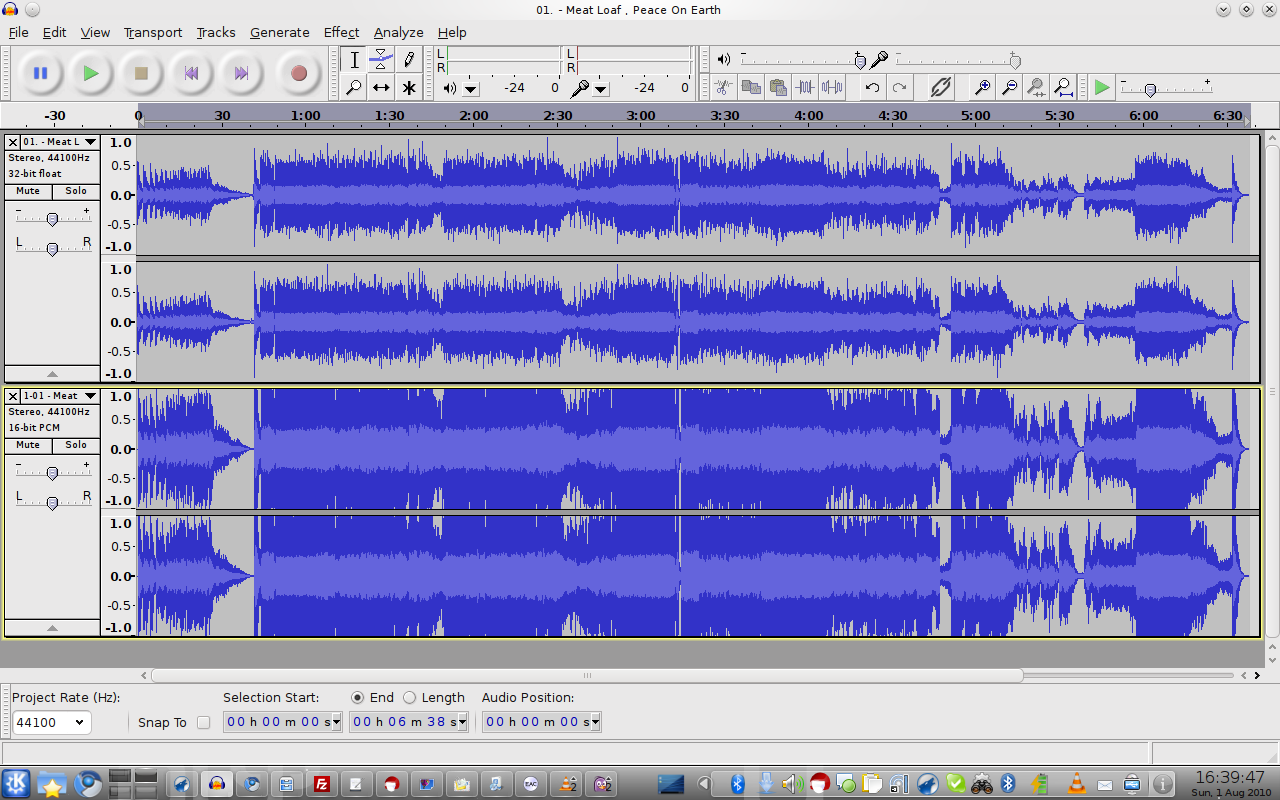Activate the Time Shift tool
The height and width of the screenshot is (800, 1280).
tap(381, 88)
